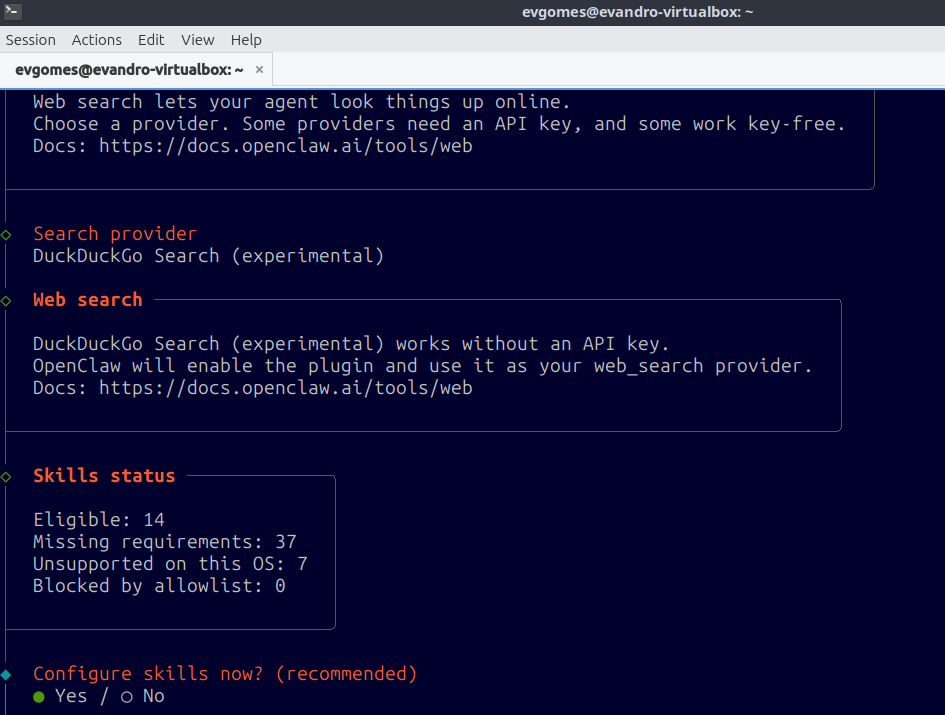The height and width of the screenshot is (715, 945).
Task: Click the diamond marker beside Search provider
Action: pos(6,235)
